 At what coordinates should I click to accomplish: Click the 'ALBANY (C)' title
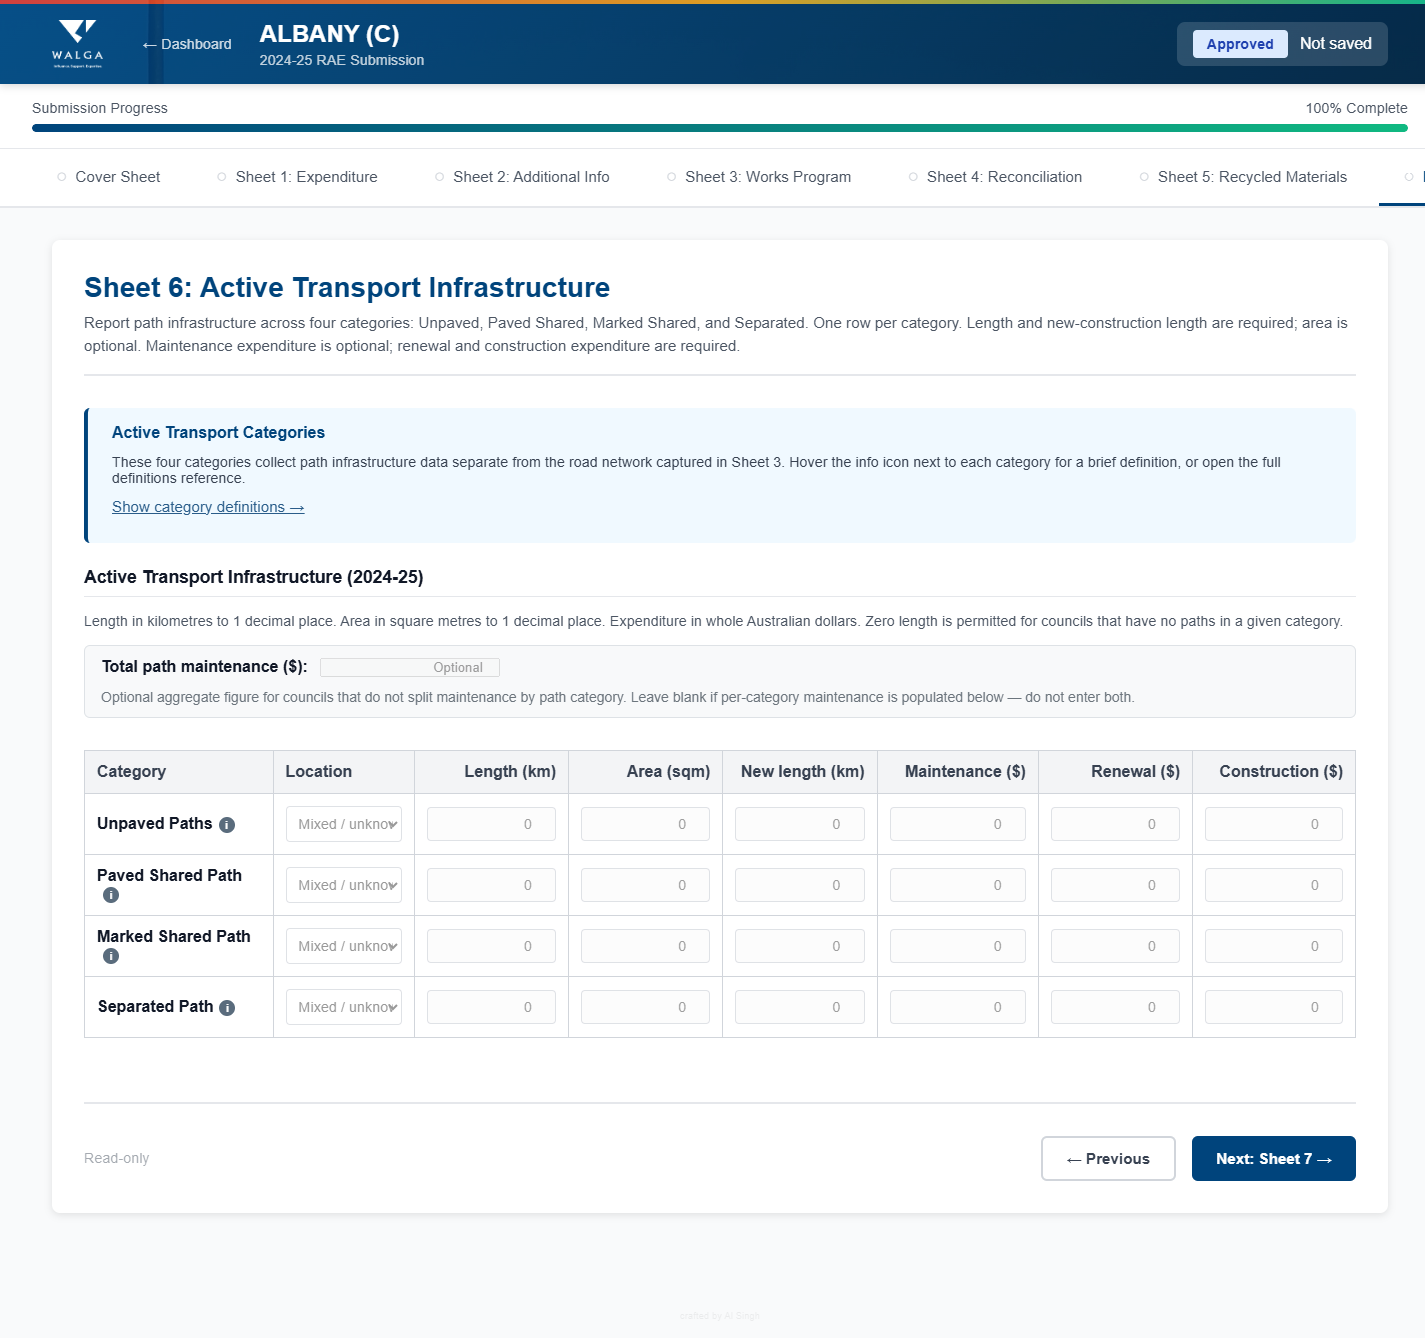click(329, 34)
